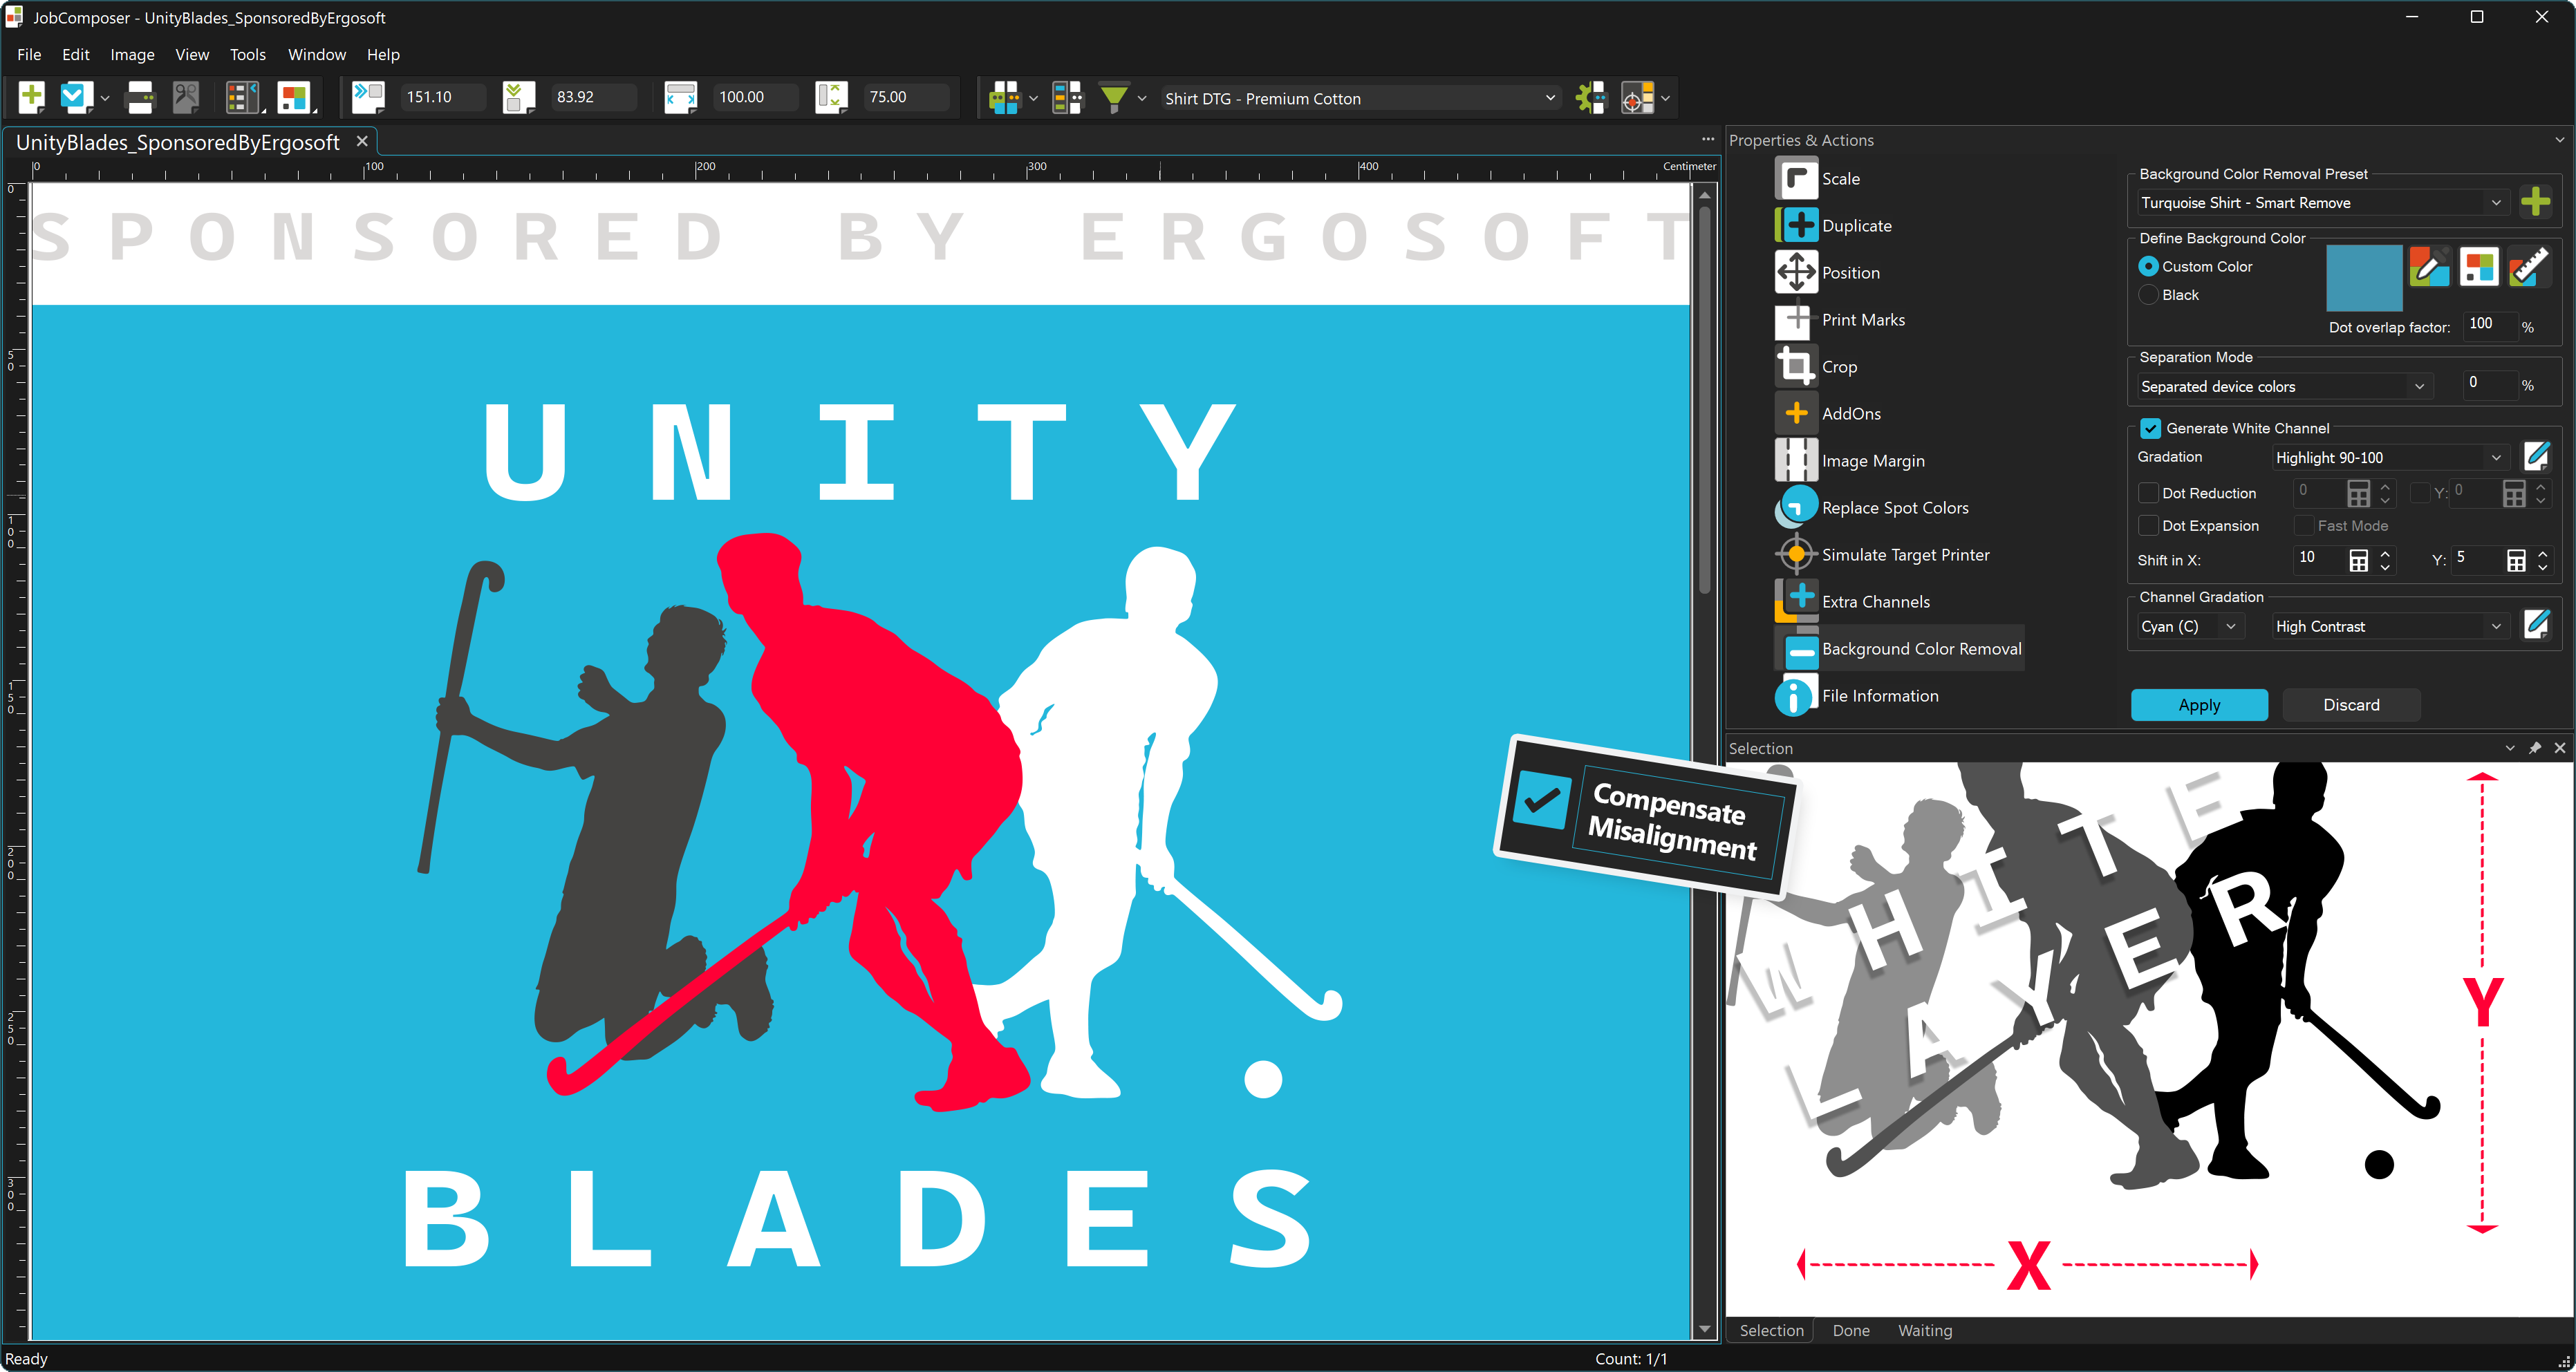This screenshot has height=1372, width=2576.
Task: Click the printer icon in toolbar
Action: [140, 97]
